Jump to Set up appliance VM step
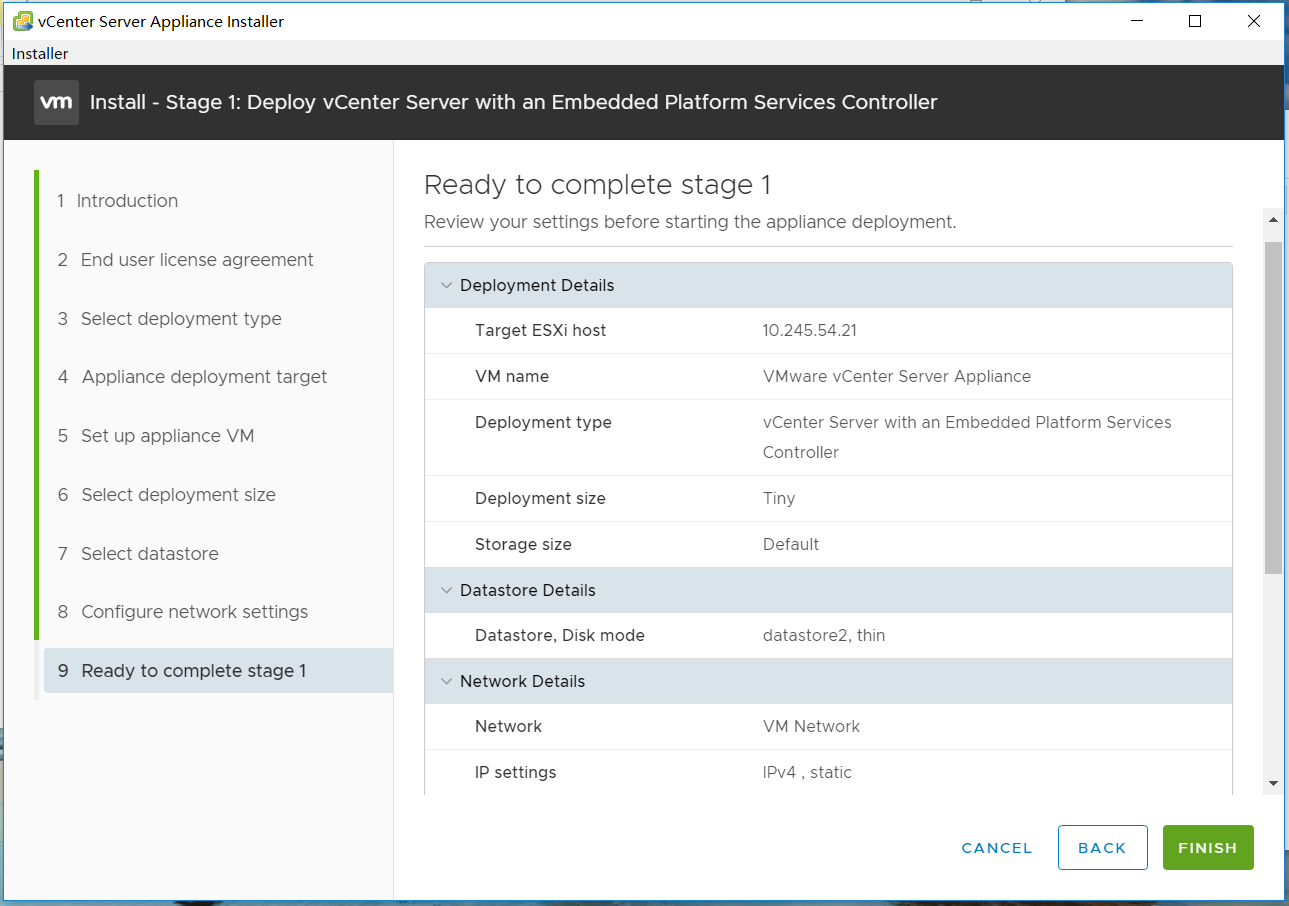1289x906 pixels. coord(156,436)
